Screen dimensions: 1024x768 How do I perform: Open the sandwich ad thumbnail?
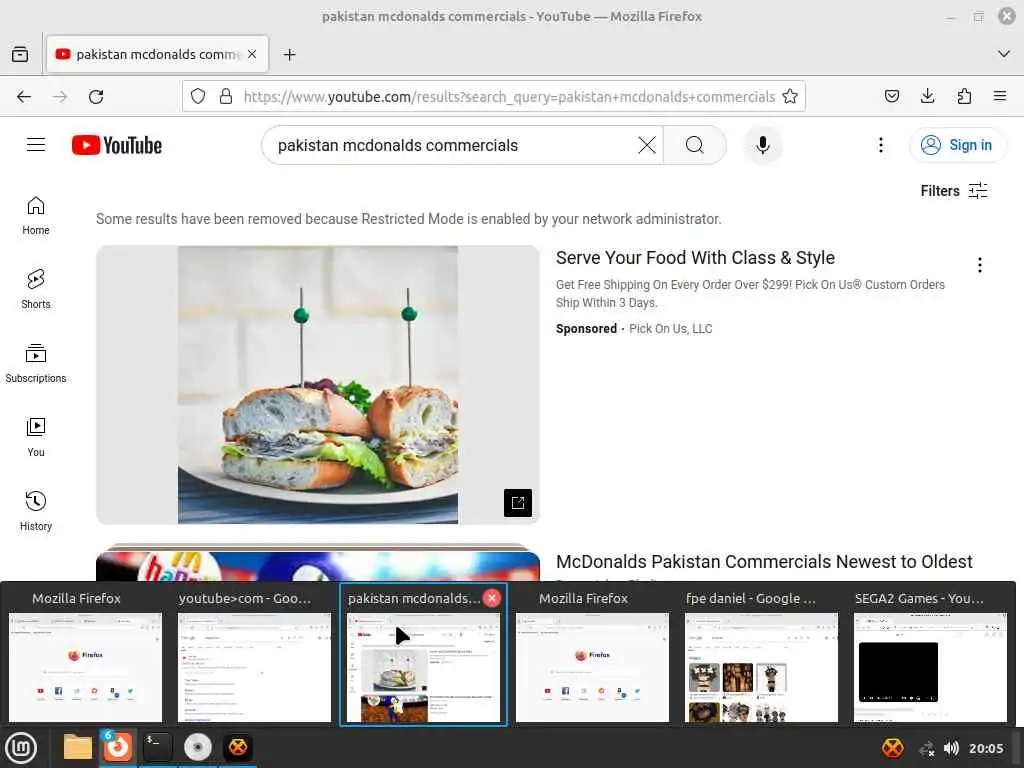pos(318,385)
